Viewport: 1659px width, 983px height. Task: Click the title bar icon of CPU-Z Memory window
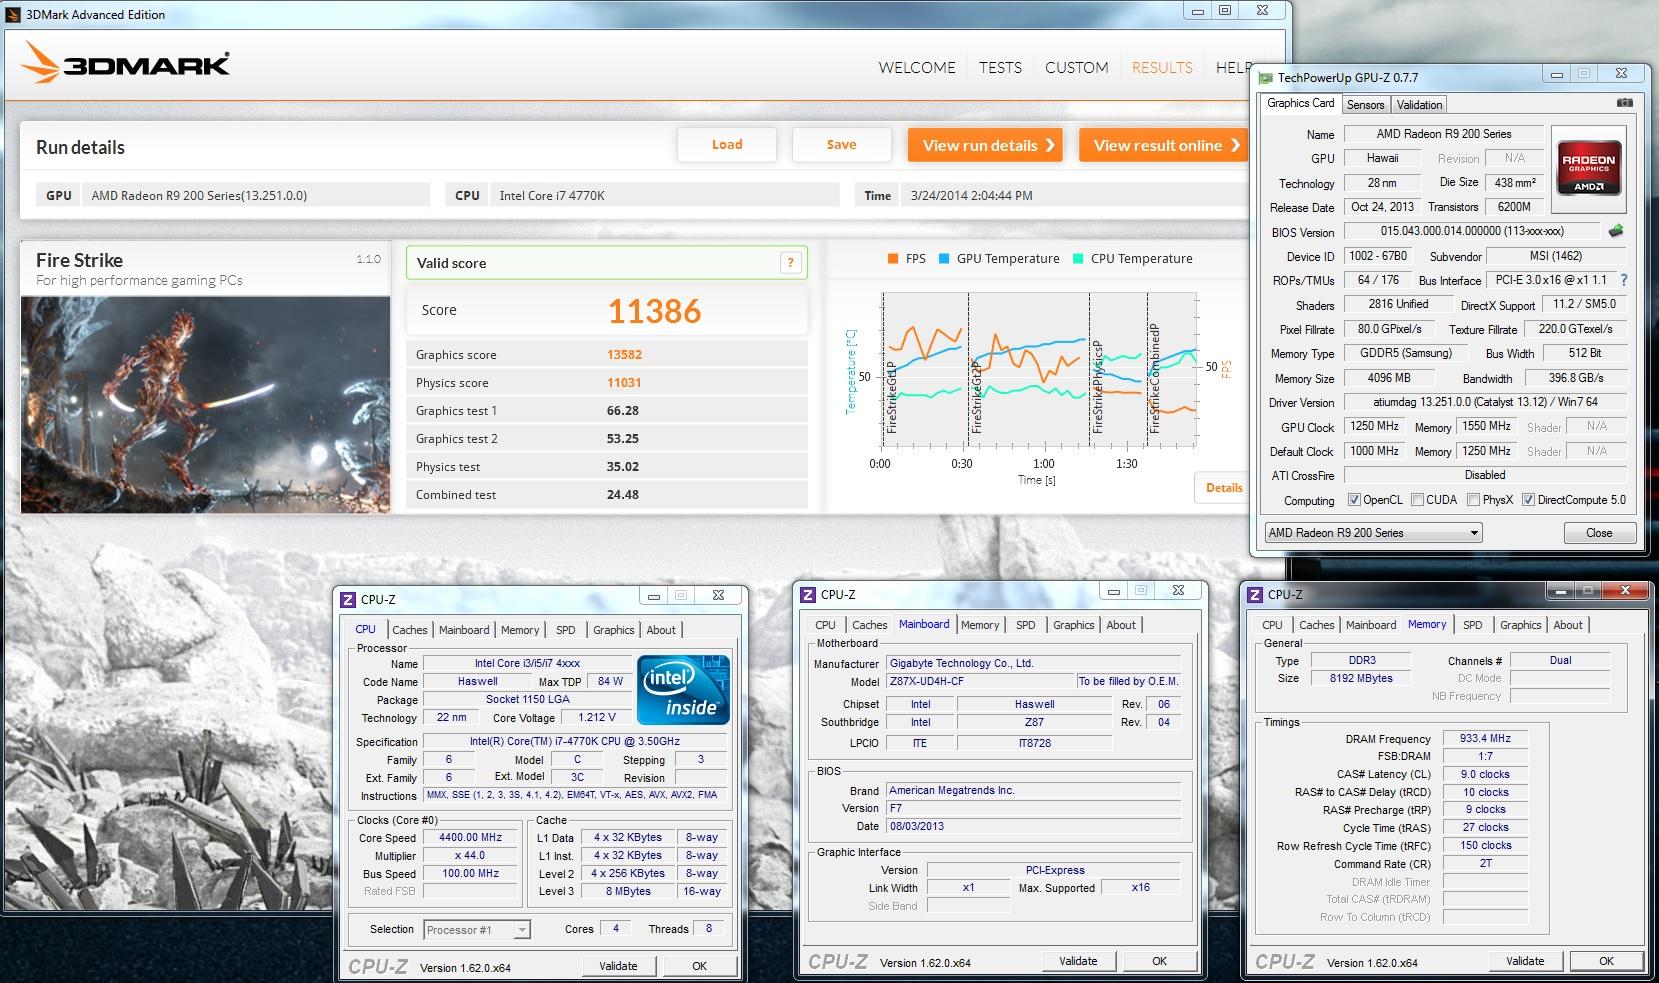point(1255,594)
